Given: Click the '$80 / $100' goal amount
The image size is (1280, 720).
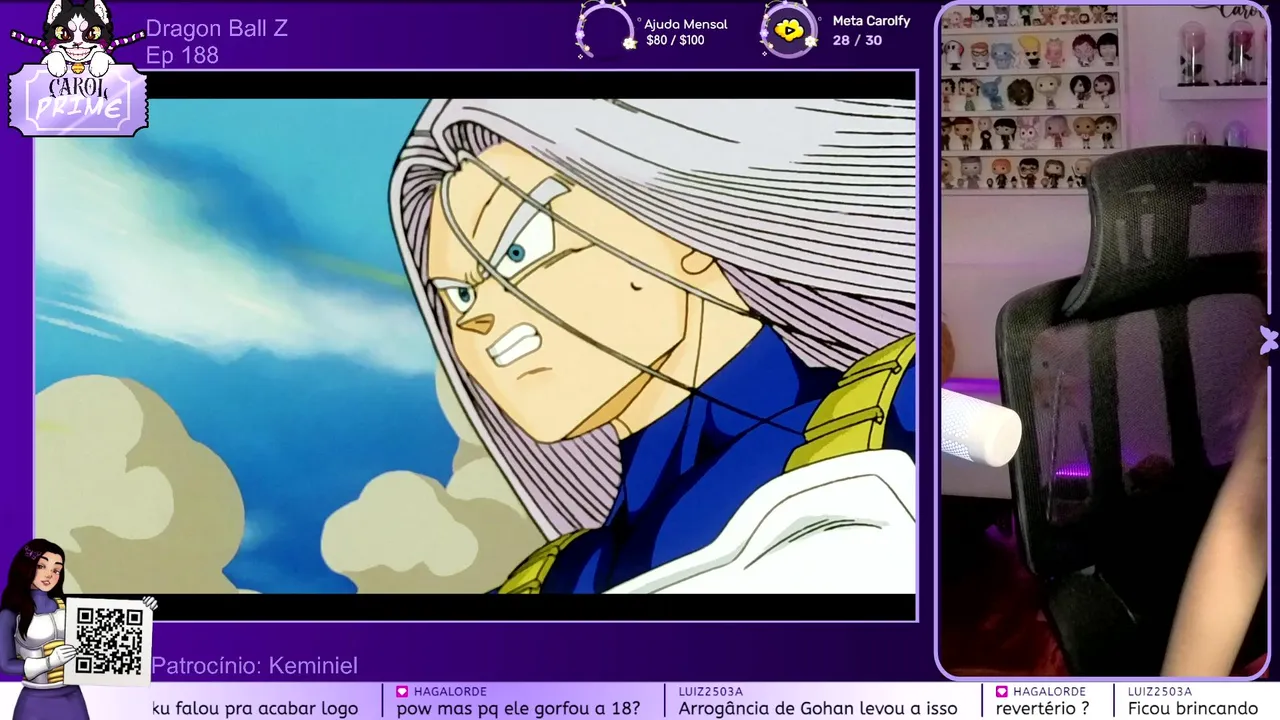Looking at the screenshot, I should click(675, 41).
